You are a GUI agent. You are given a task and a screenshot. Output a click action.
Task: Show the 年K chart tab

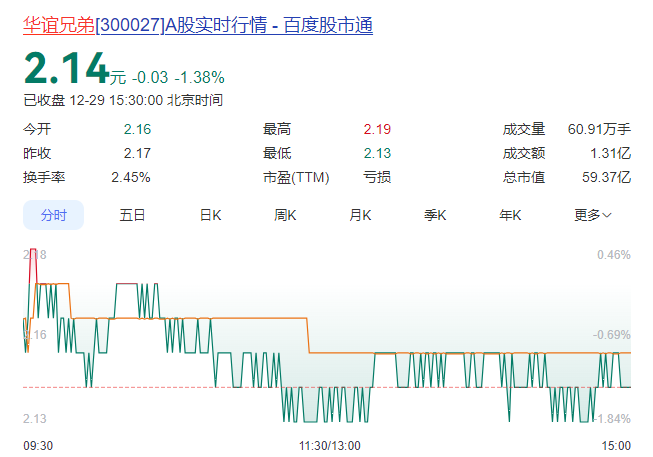tap(510, 215)
